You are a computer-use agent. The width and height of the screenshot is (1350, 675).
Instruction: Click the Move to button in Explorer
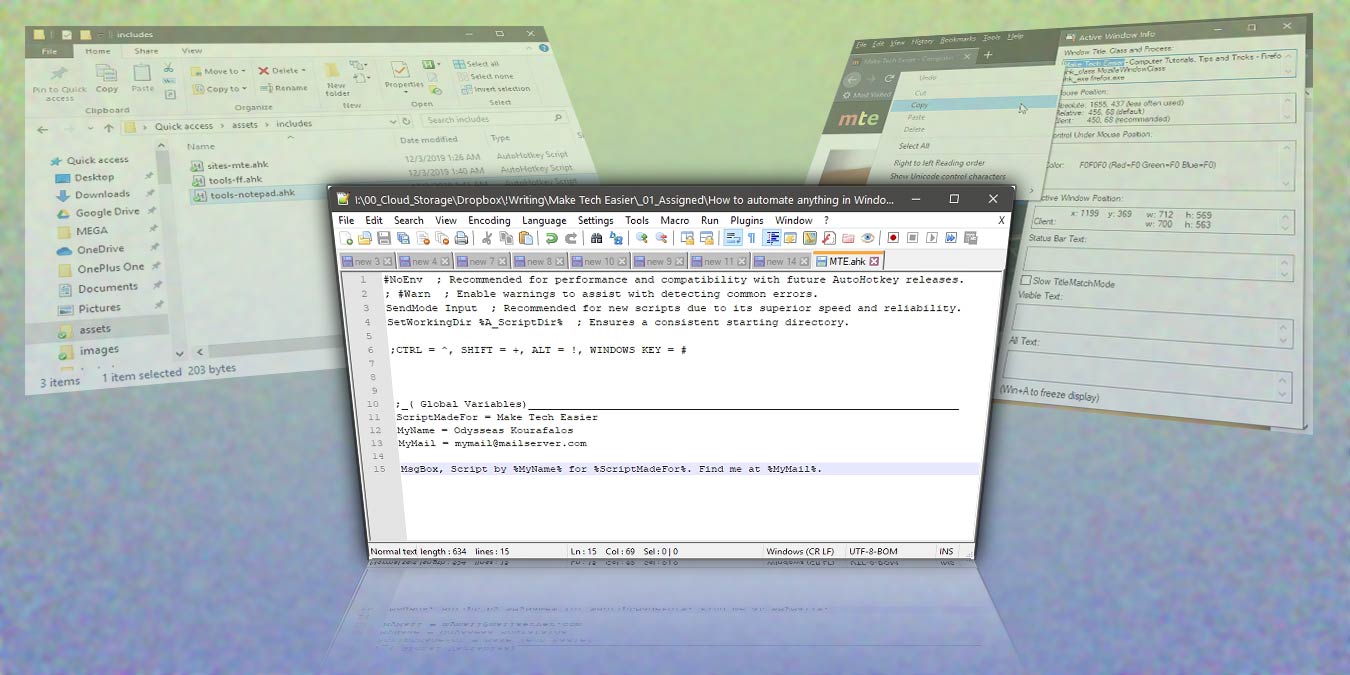pyautogui.click(x=221, y=71)
